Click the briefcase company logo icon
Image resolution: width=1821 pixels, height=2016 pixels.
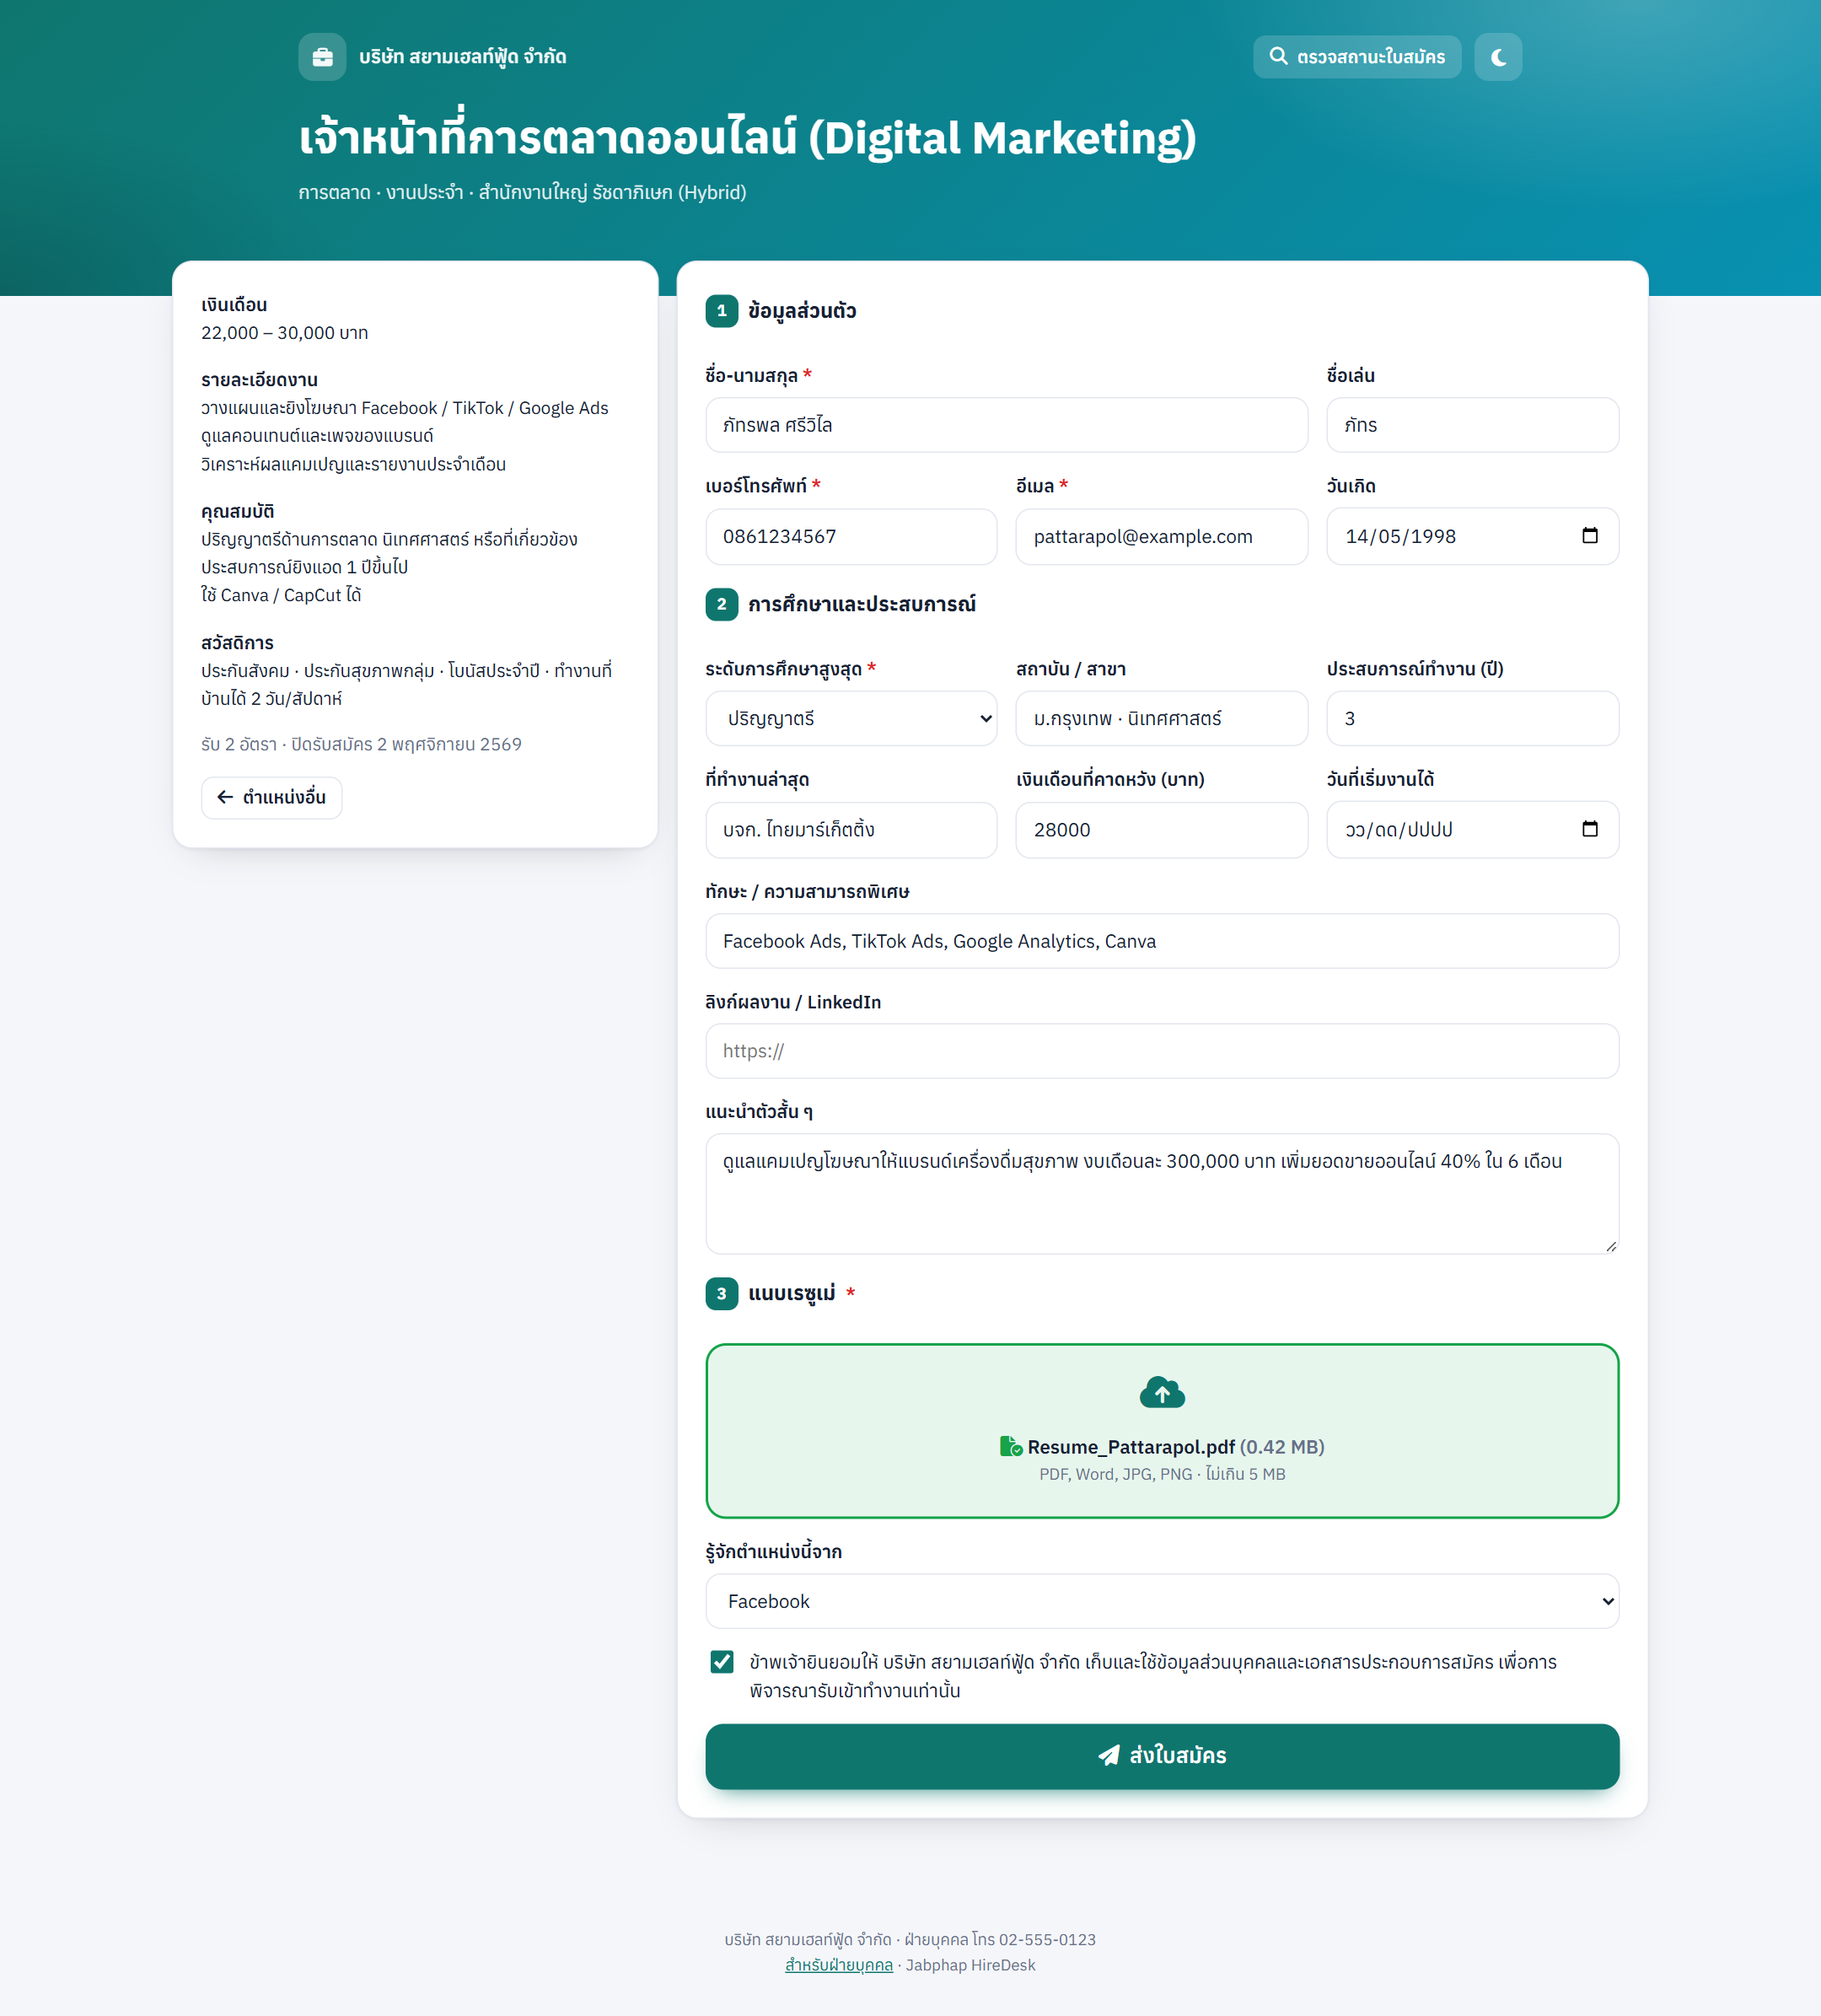click(322, 57)
